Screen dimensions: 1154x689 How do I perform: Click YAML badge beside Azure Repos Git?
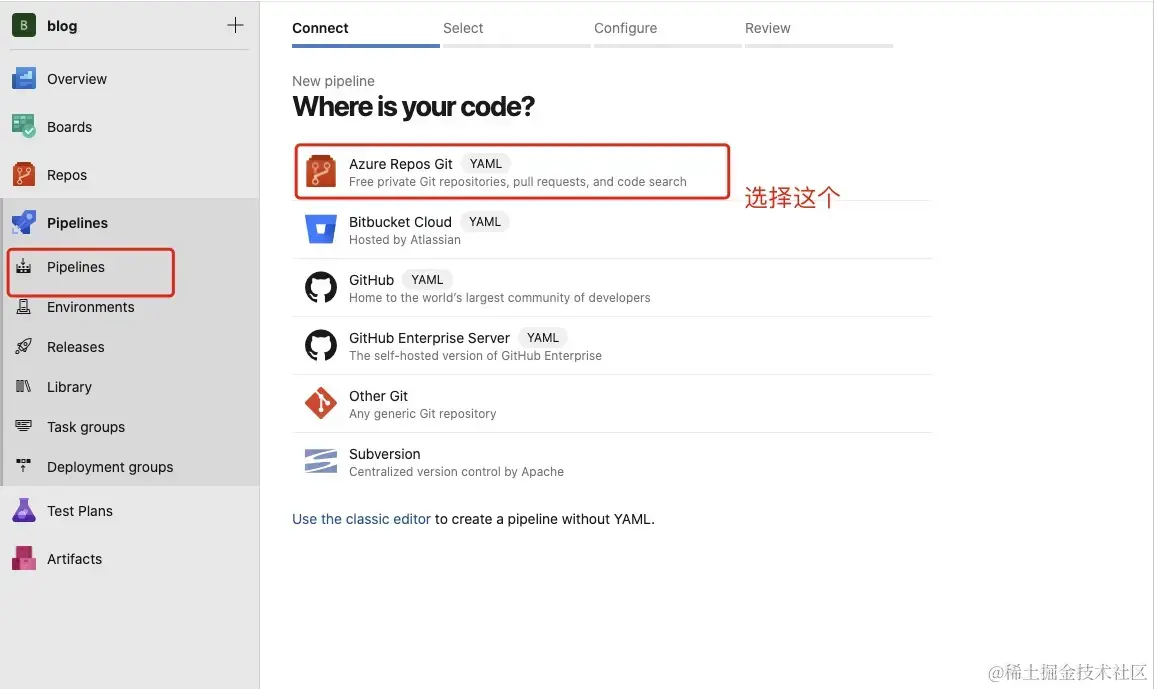coord(486,163)
